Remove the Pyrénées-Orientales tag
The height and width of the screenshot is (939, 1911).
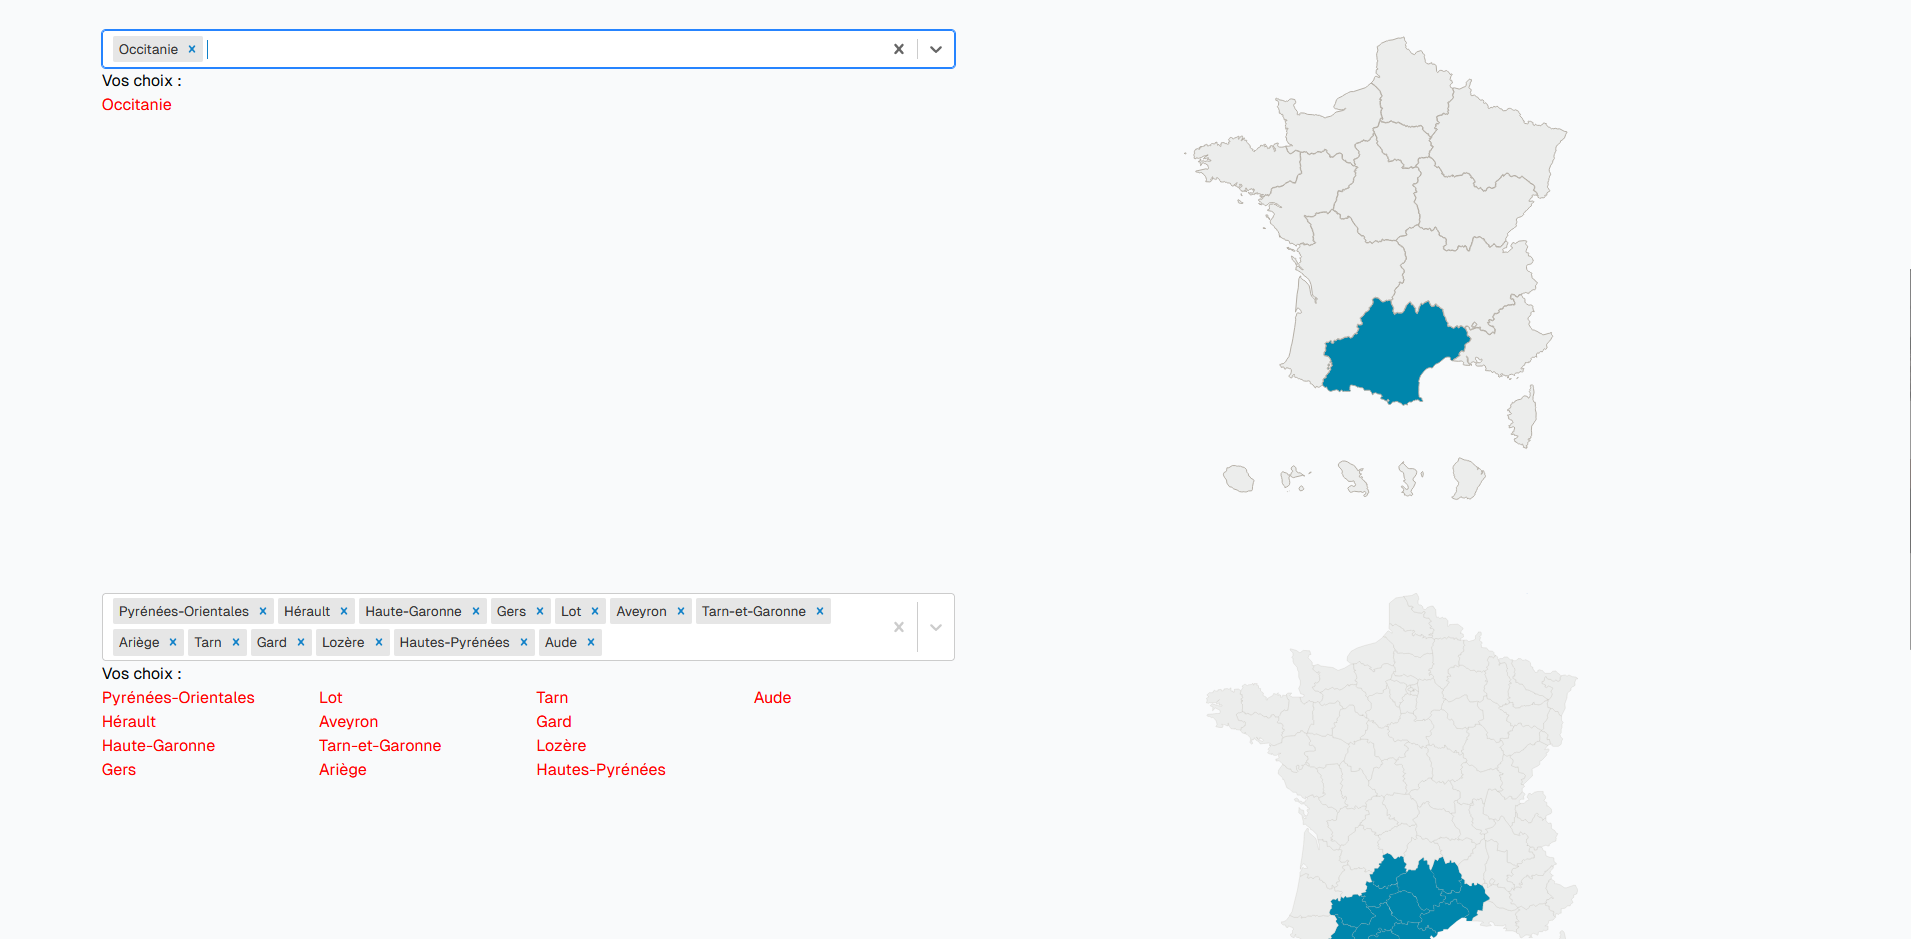(x=263, y=611)
